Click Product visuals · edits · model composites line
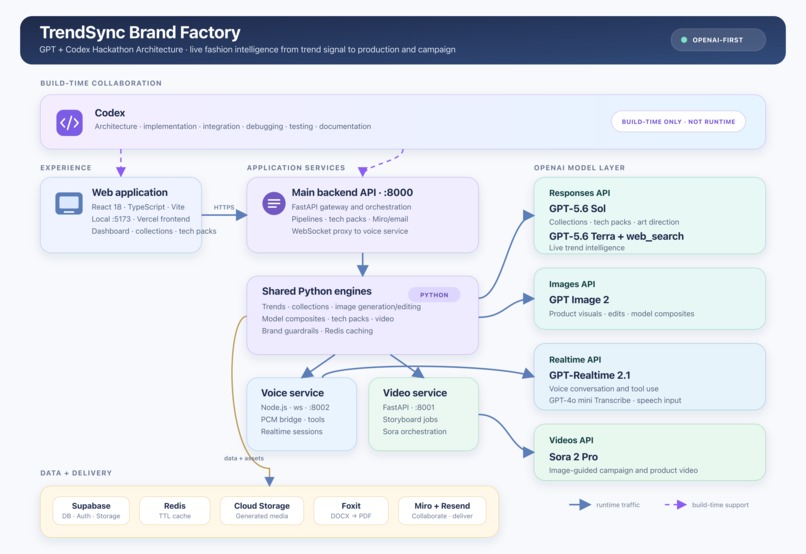 coord(621,313)
